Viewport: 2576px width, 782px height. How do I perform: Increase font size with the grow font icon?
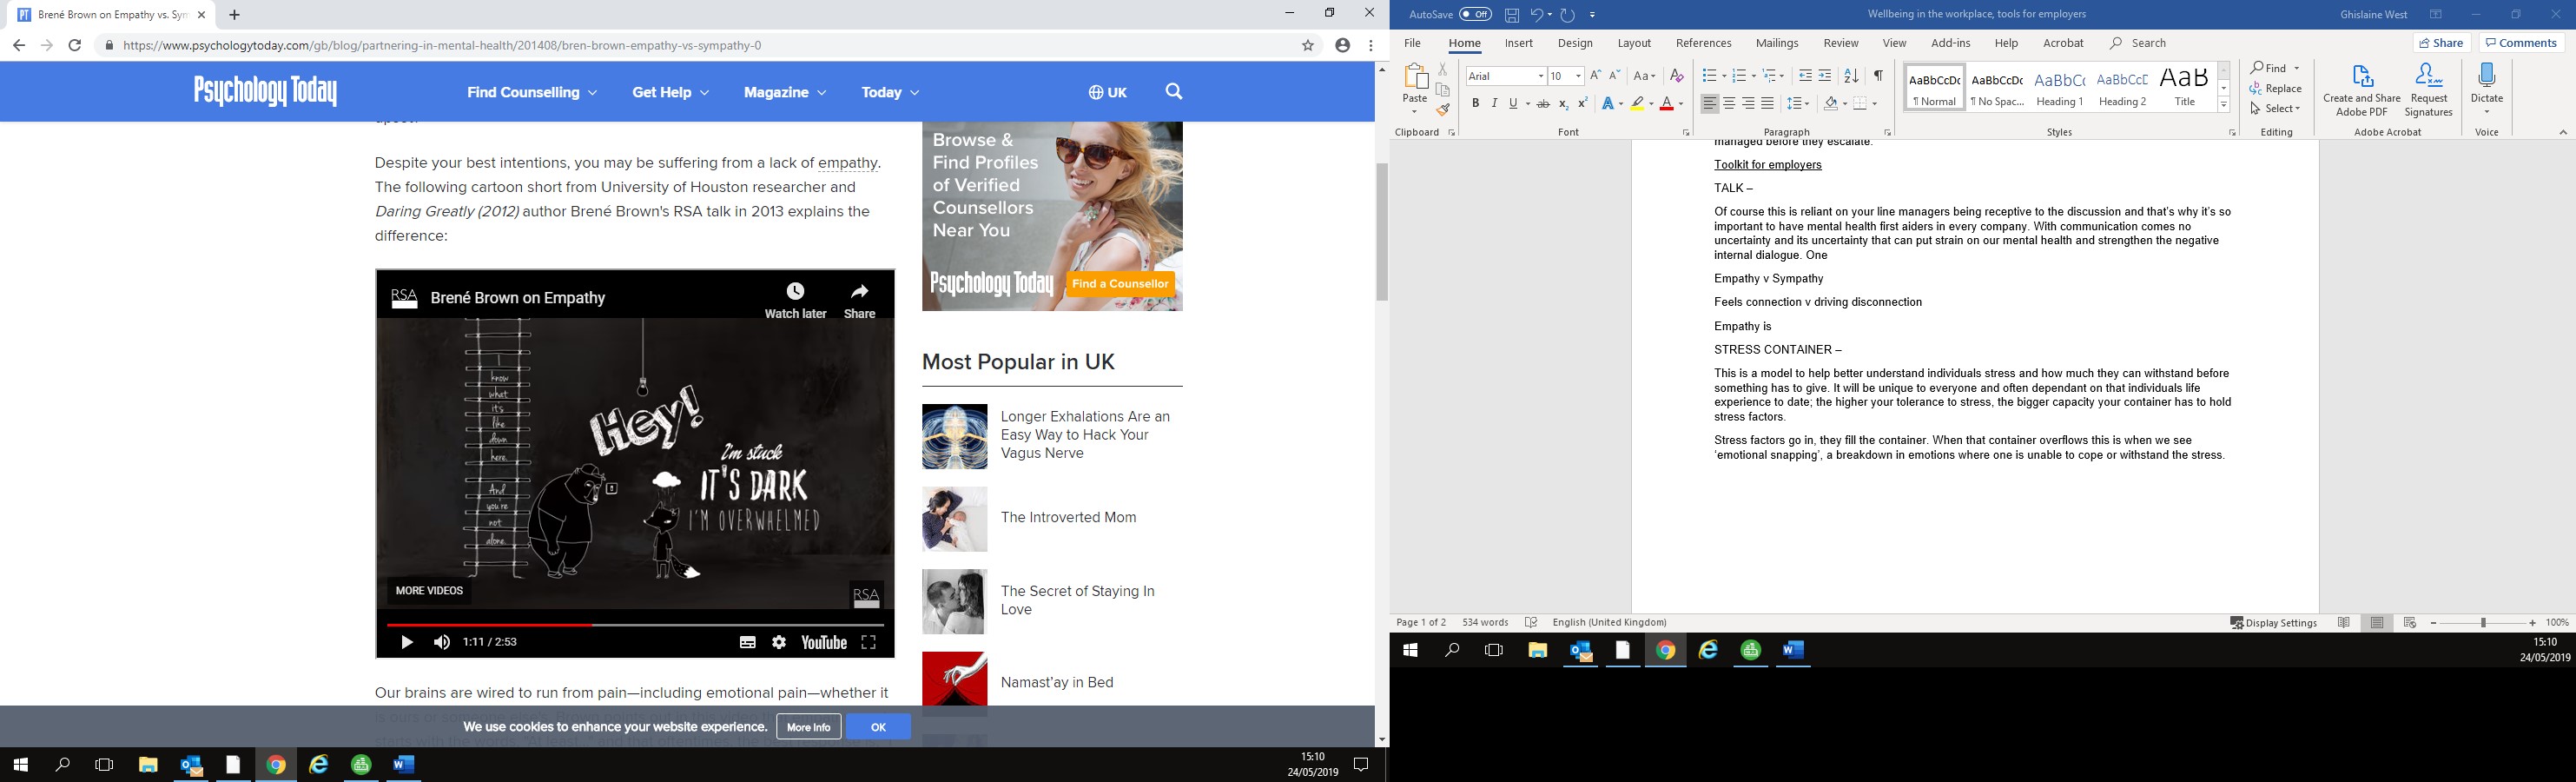(1596, 76)
